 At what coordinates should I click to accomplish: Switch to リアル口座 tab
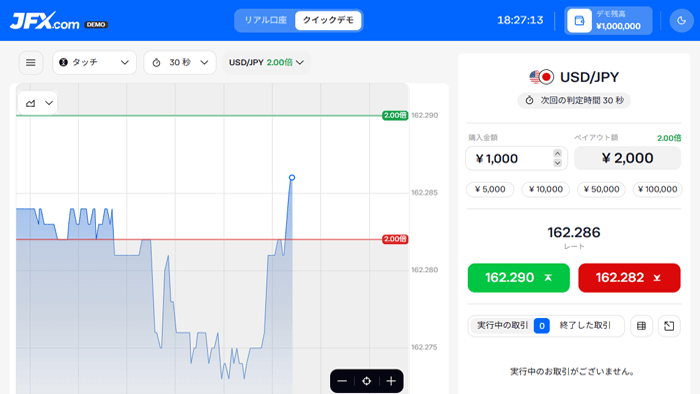tap(265, 21)
